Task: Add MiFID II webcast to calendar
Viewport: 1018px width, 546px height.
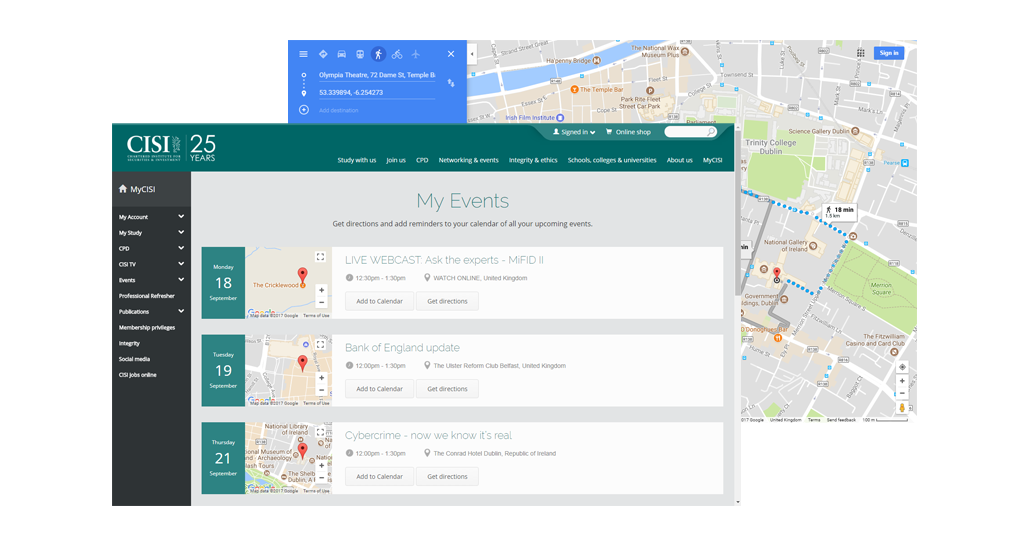Action: [379, 301]
